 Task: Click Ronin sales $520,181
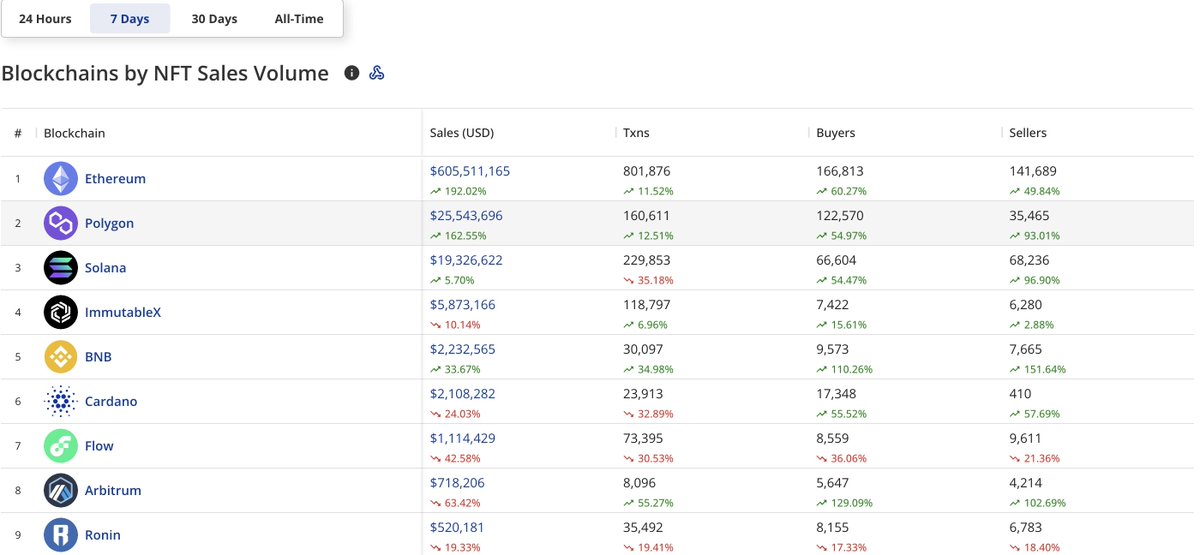457,527
